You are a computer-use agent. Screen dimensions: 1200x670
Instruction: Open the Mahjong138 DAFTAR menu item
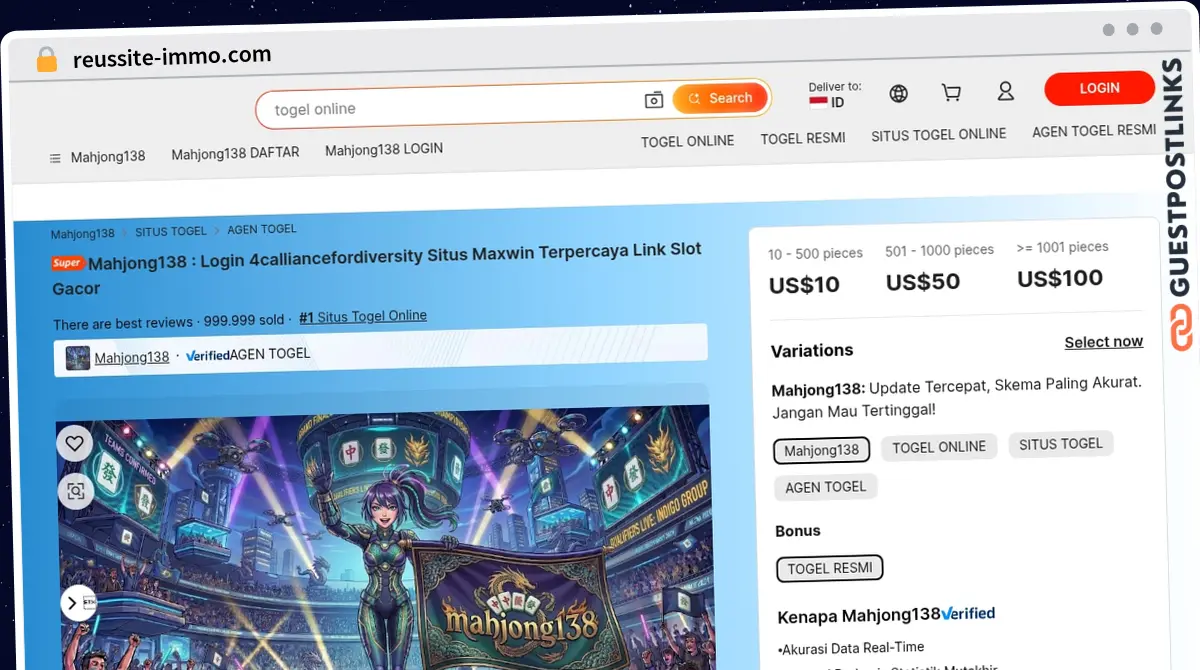point(235,154)
